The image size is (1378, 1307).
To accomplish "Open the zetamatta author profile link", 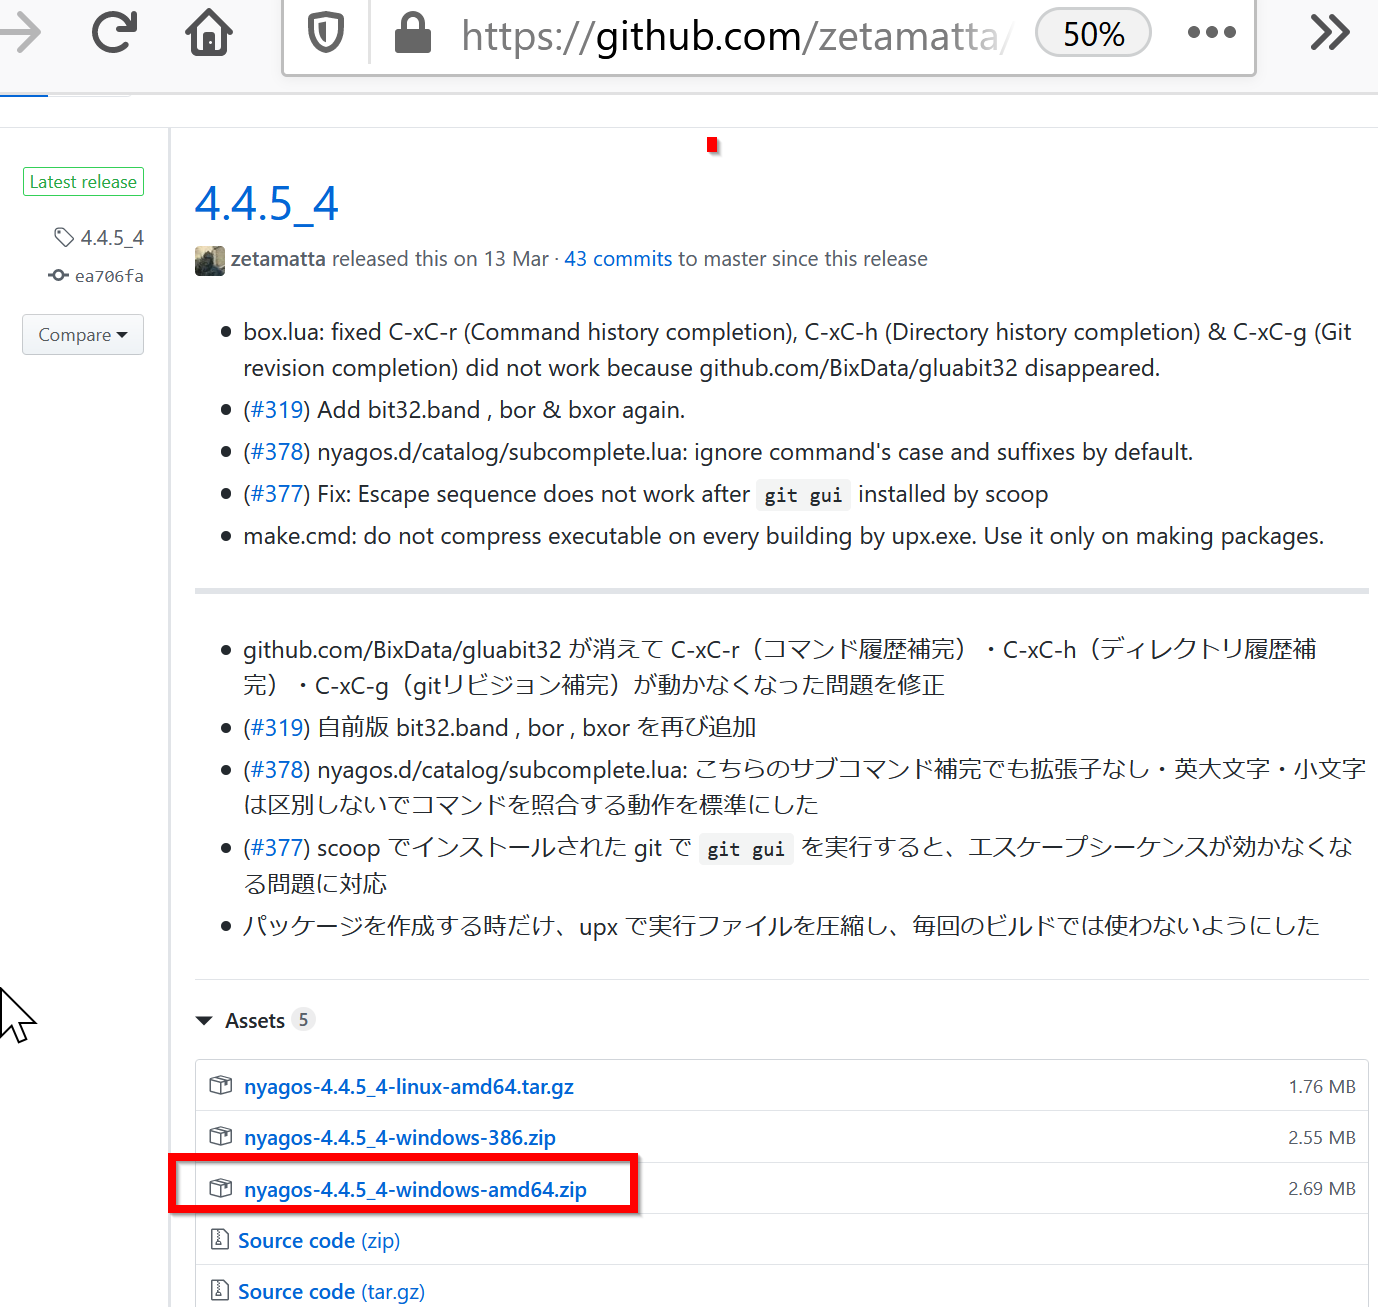I will coord(278,259).
